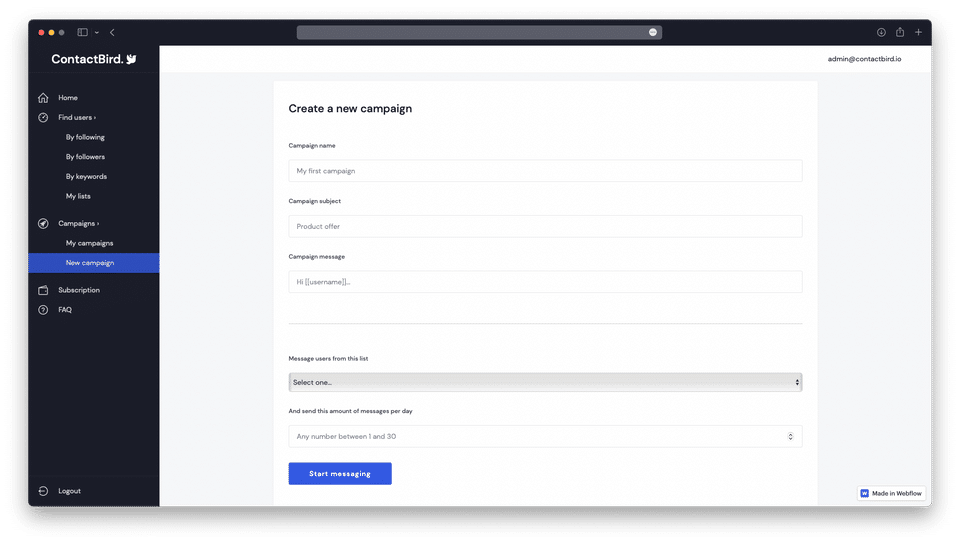Select New campaign in sidebar
The width and height of the screenshot is (960, 544).
(x=94, y=263)
